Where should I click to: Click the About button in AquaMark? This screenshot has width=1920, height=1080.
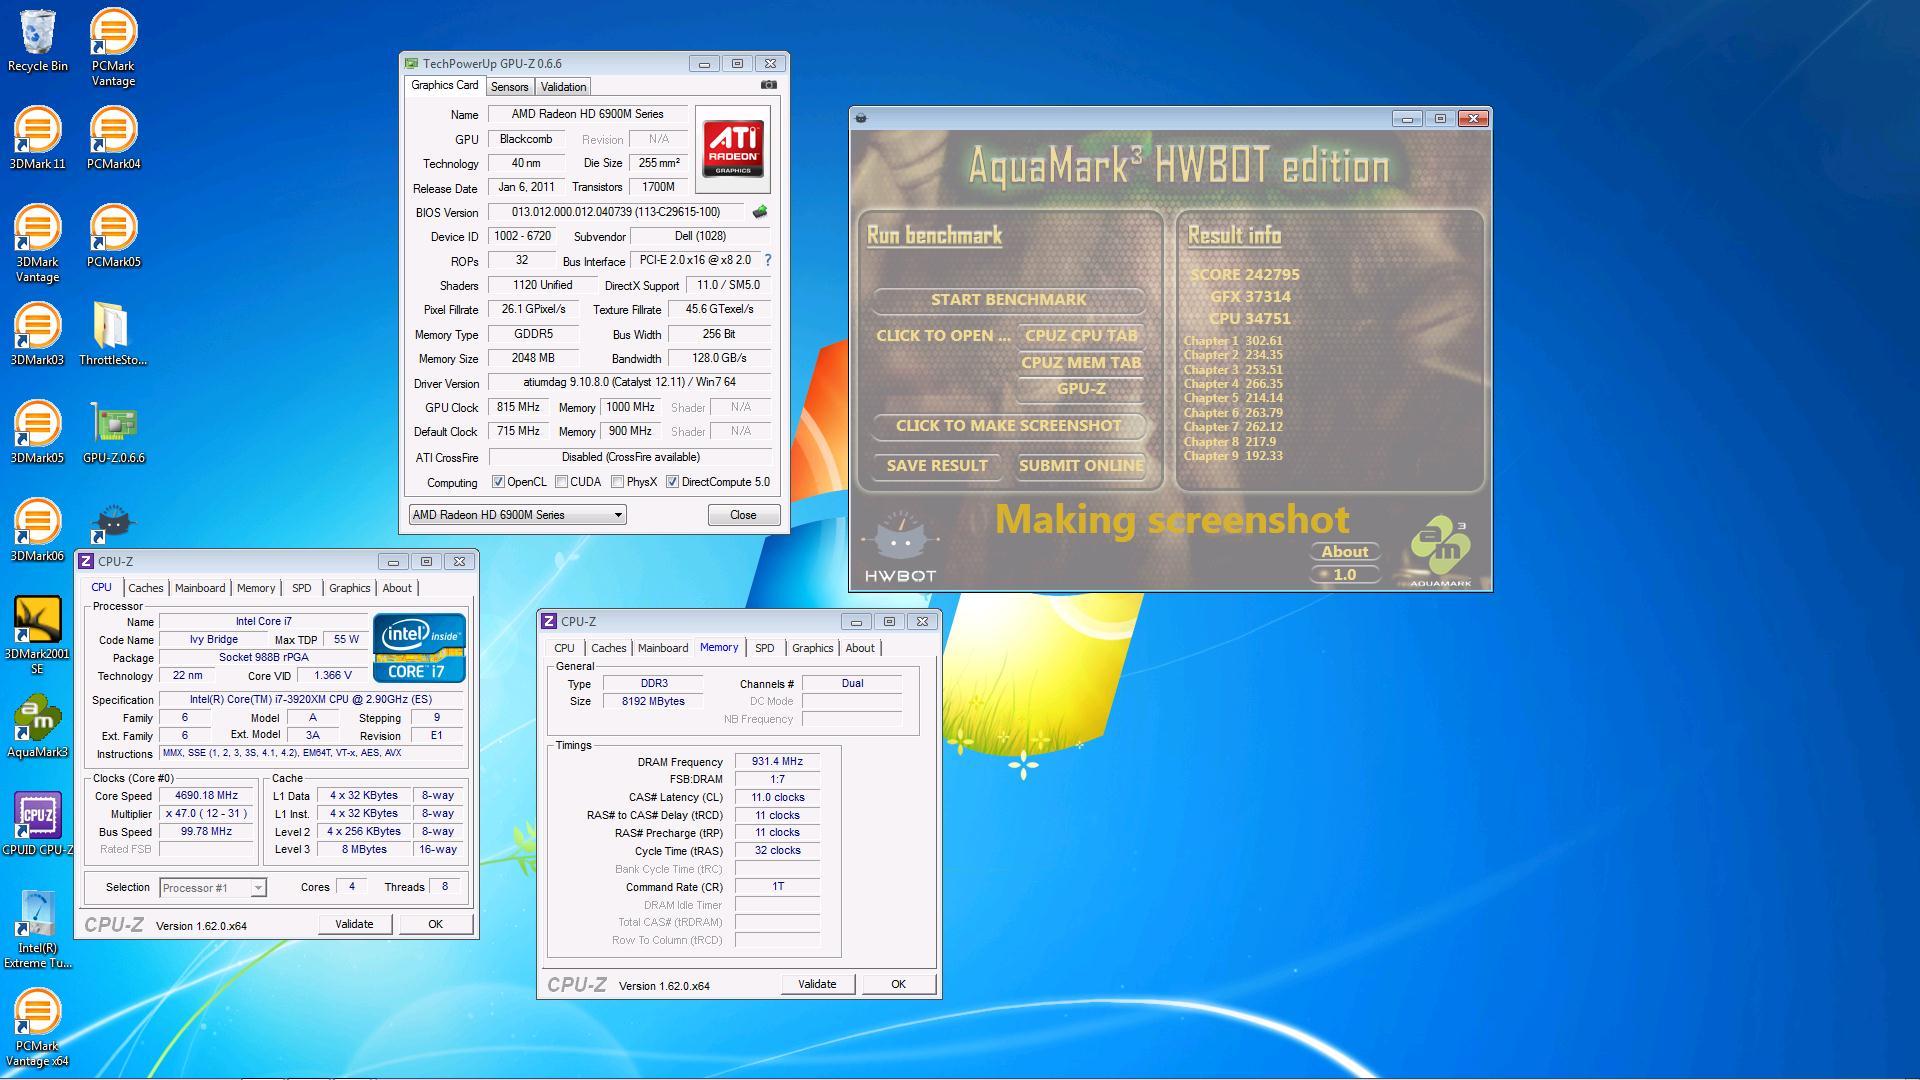(x=1345, y=552)
